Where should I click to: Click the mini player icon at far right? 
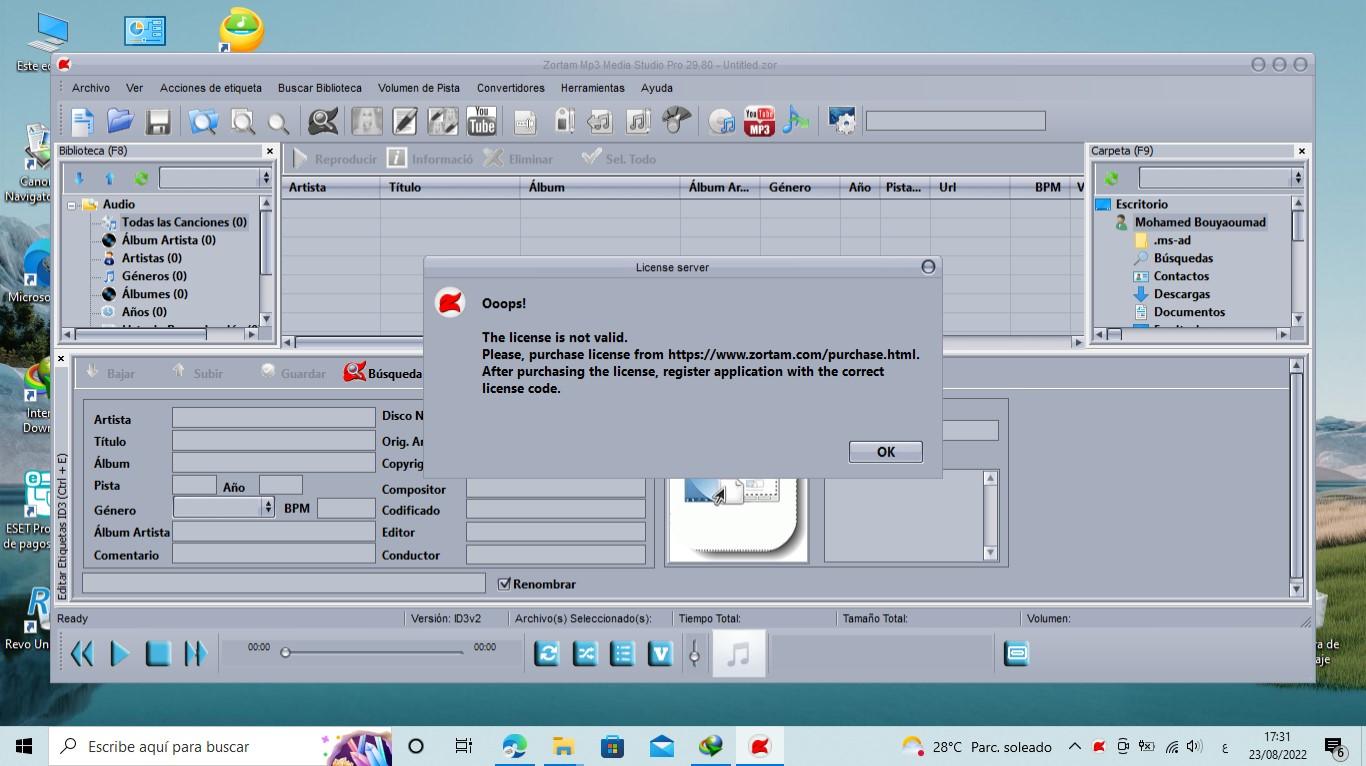[1016, 654]
